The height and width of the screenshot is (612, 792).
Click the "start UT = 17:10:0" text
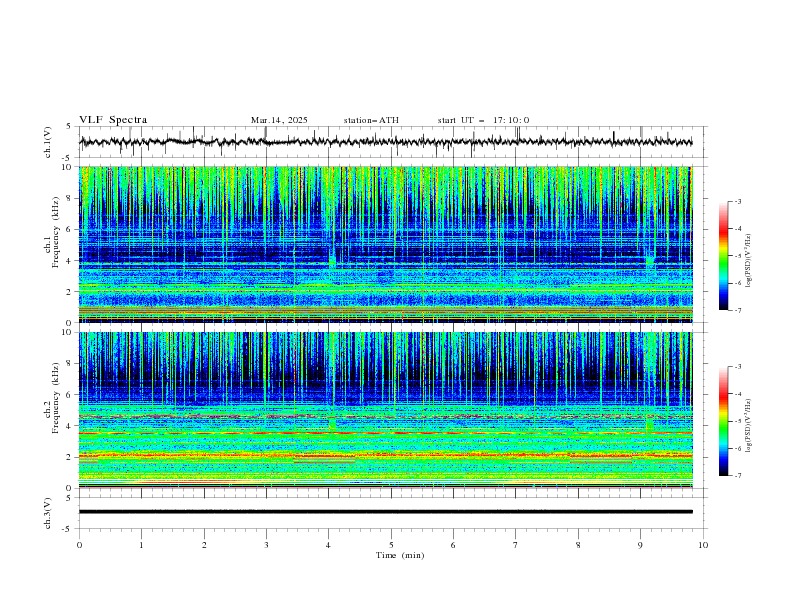pyautogui.click(x=483, y=120)
